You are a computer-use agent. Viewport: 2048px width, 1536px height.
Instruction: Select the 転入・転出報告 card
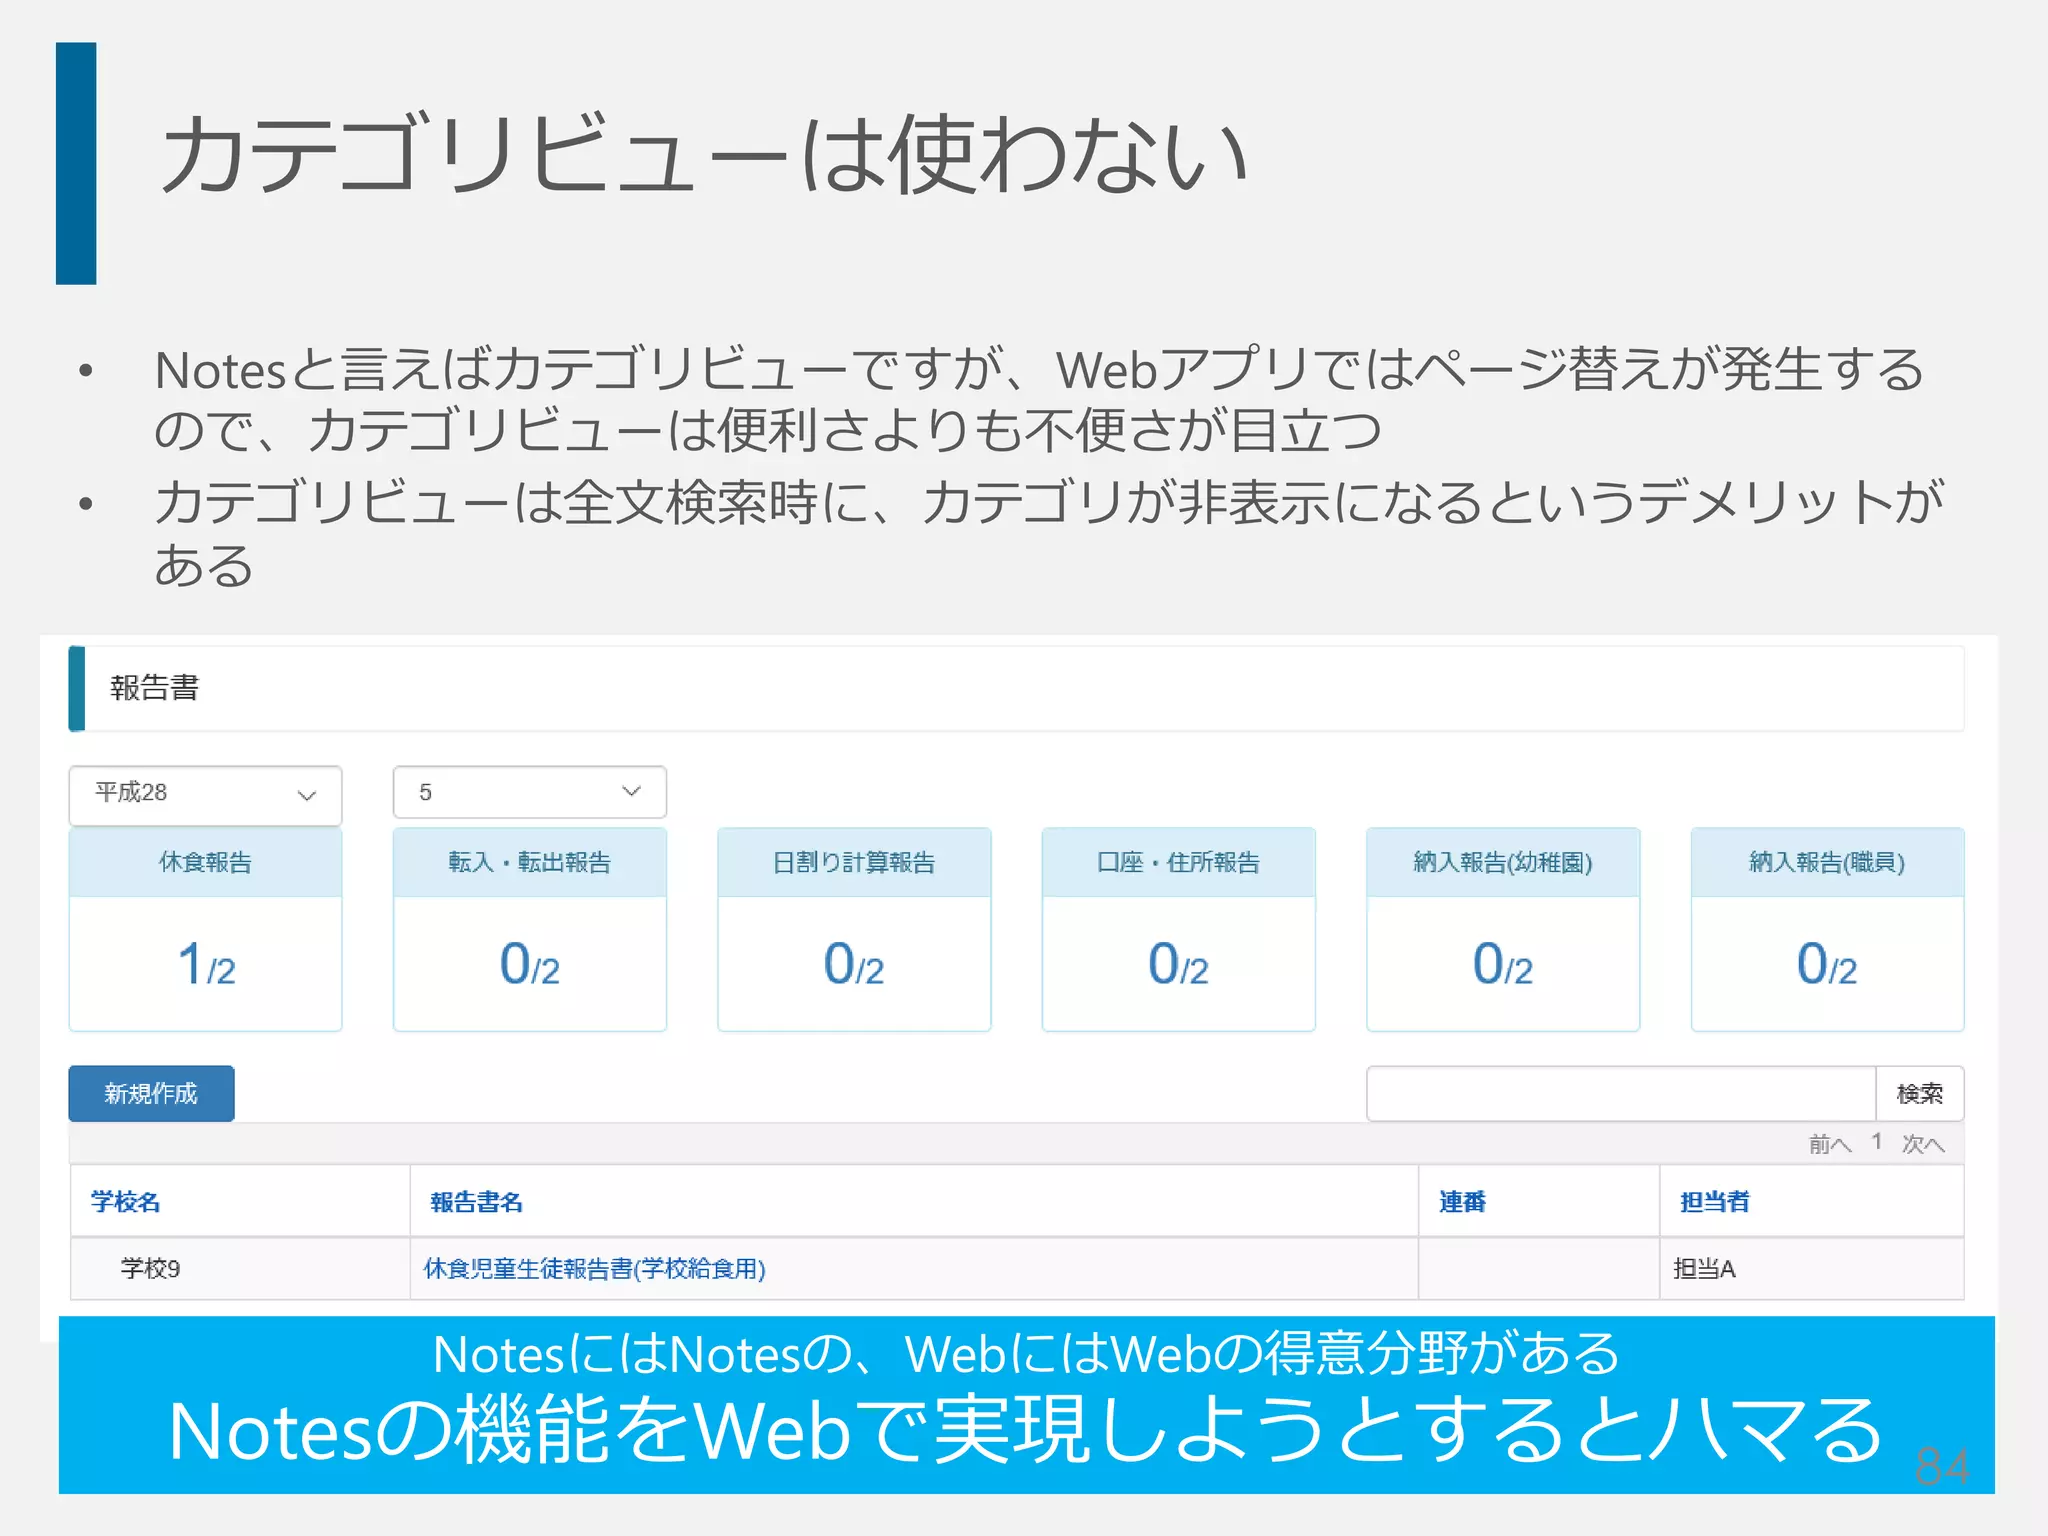[x=529, y=929]
